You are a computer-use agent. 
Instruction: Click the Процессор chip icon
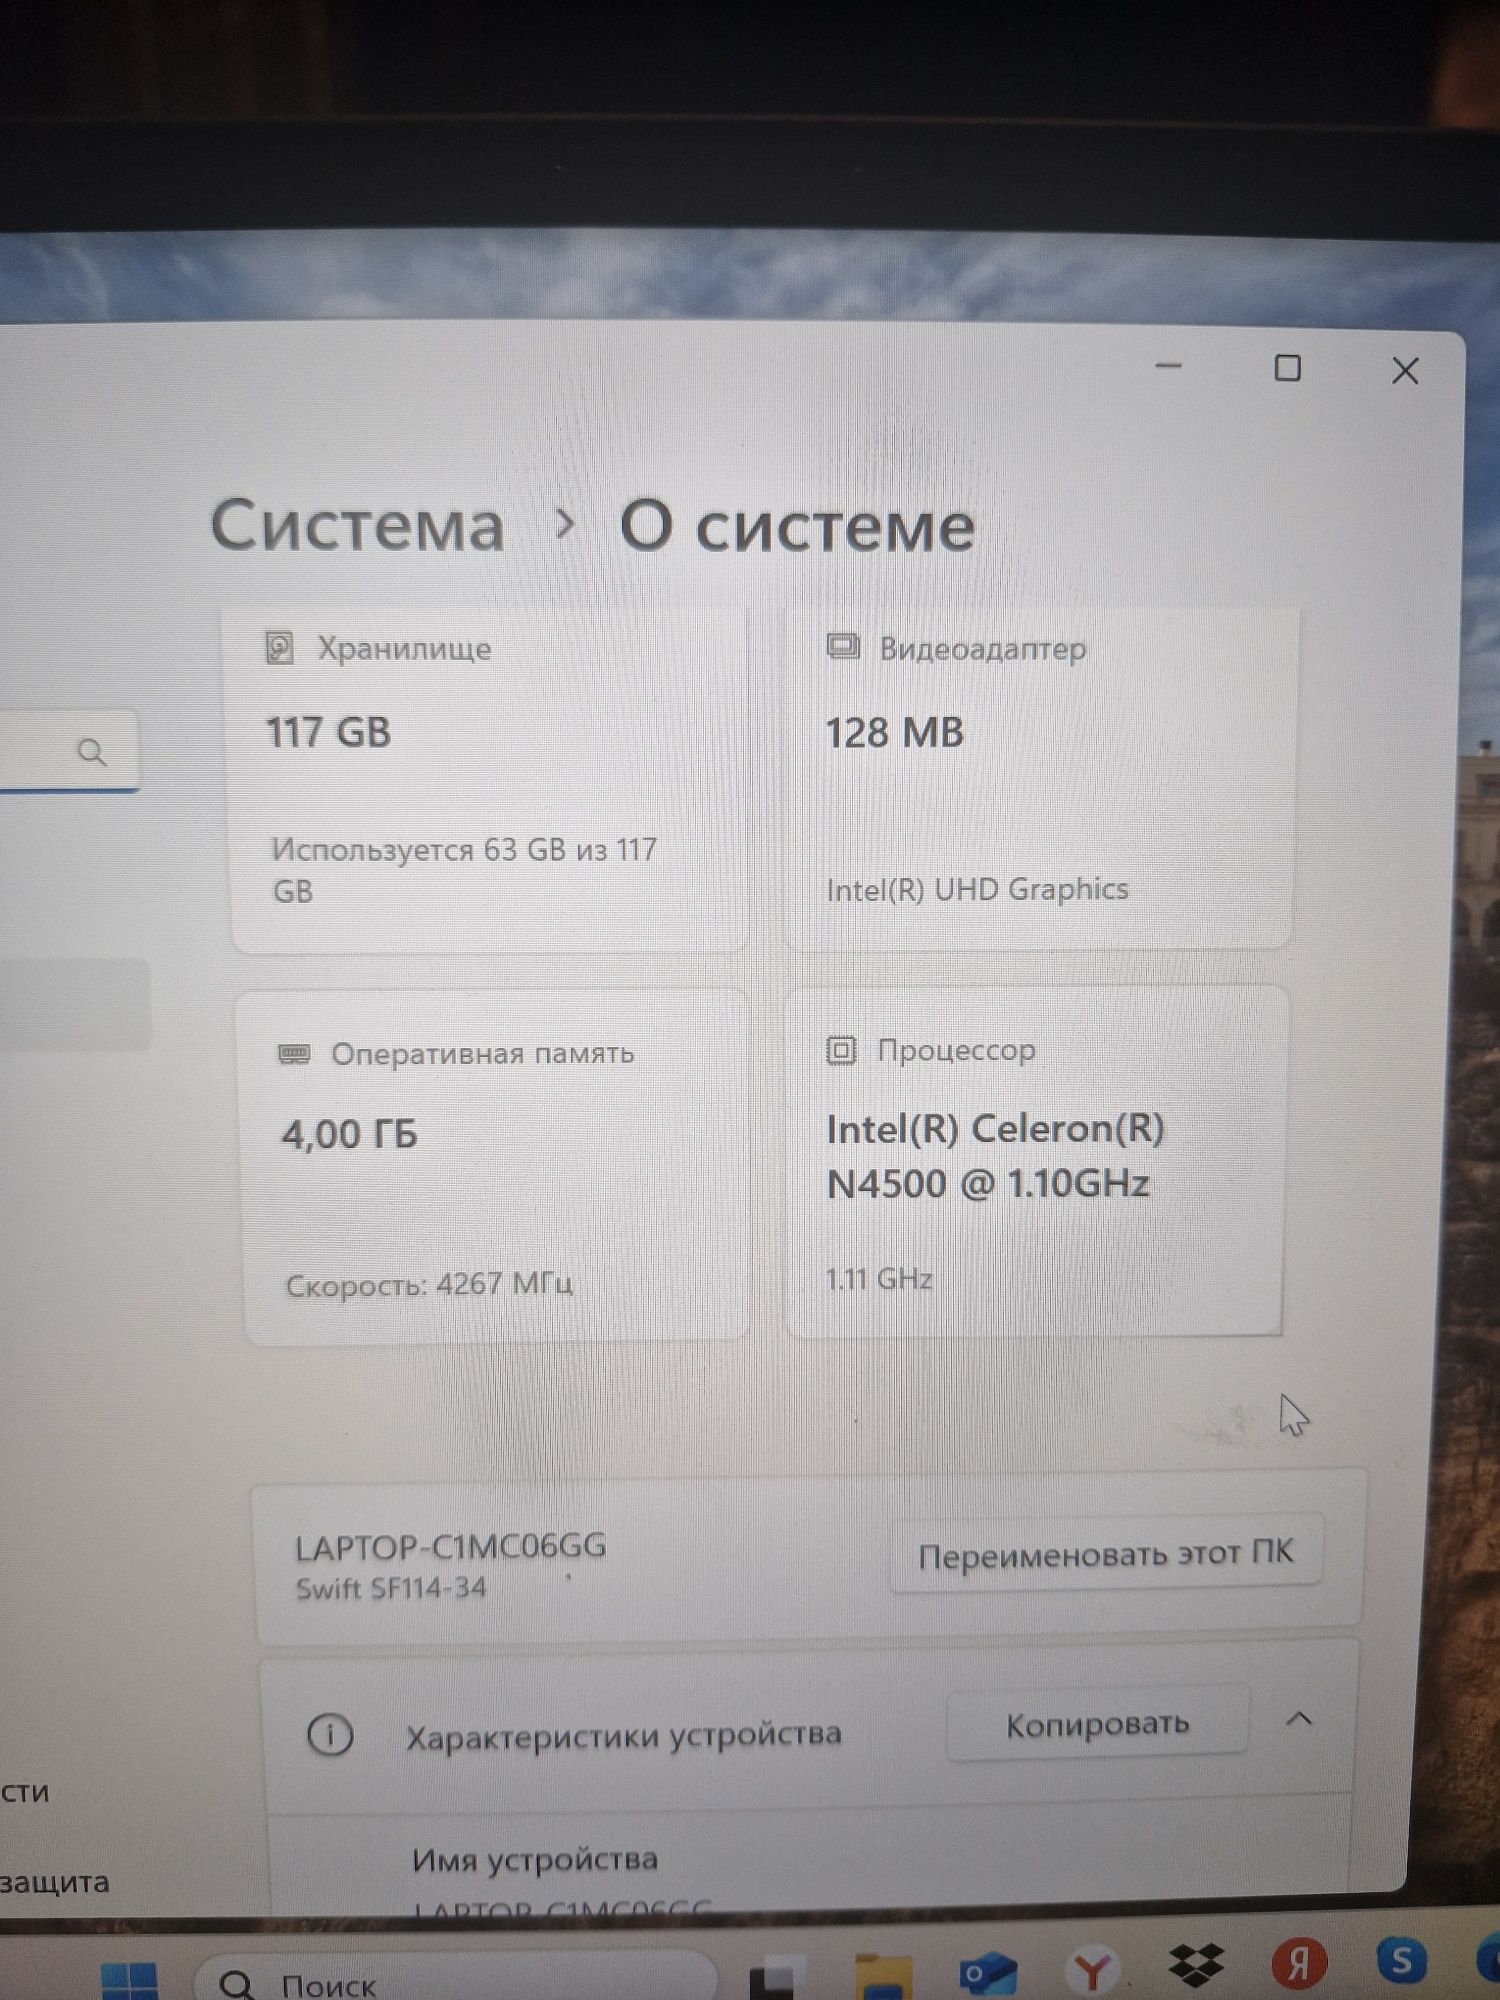click(x=841, y=1051)
